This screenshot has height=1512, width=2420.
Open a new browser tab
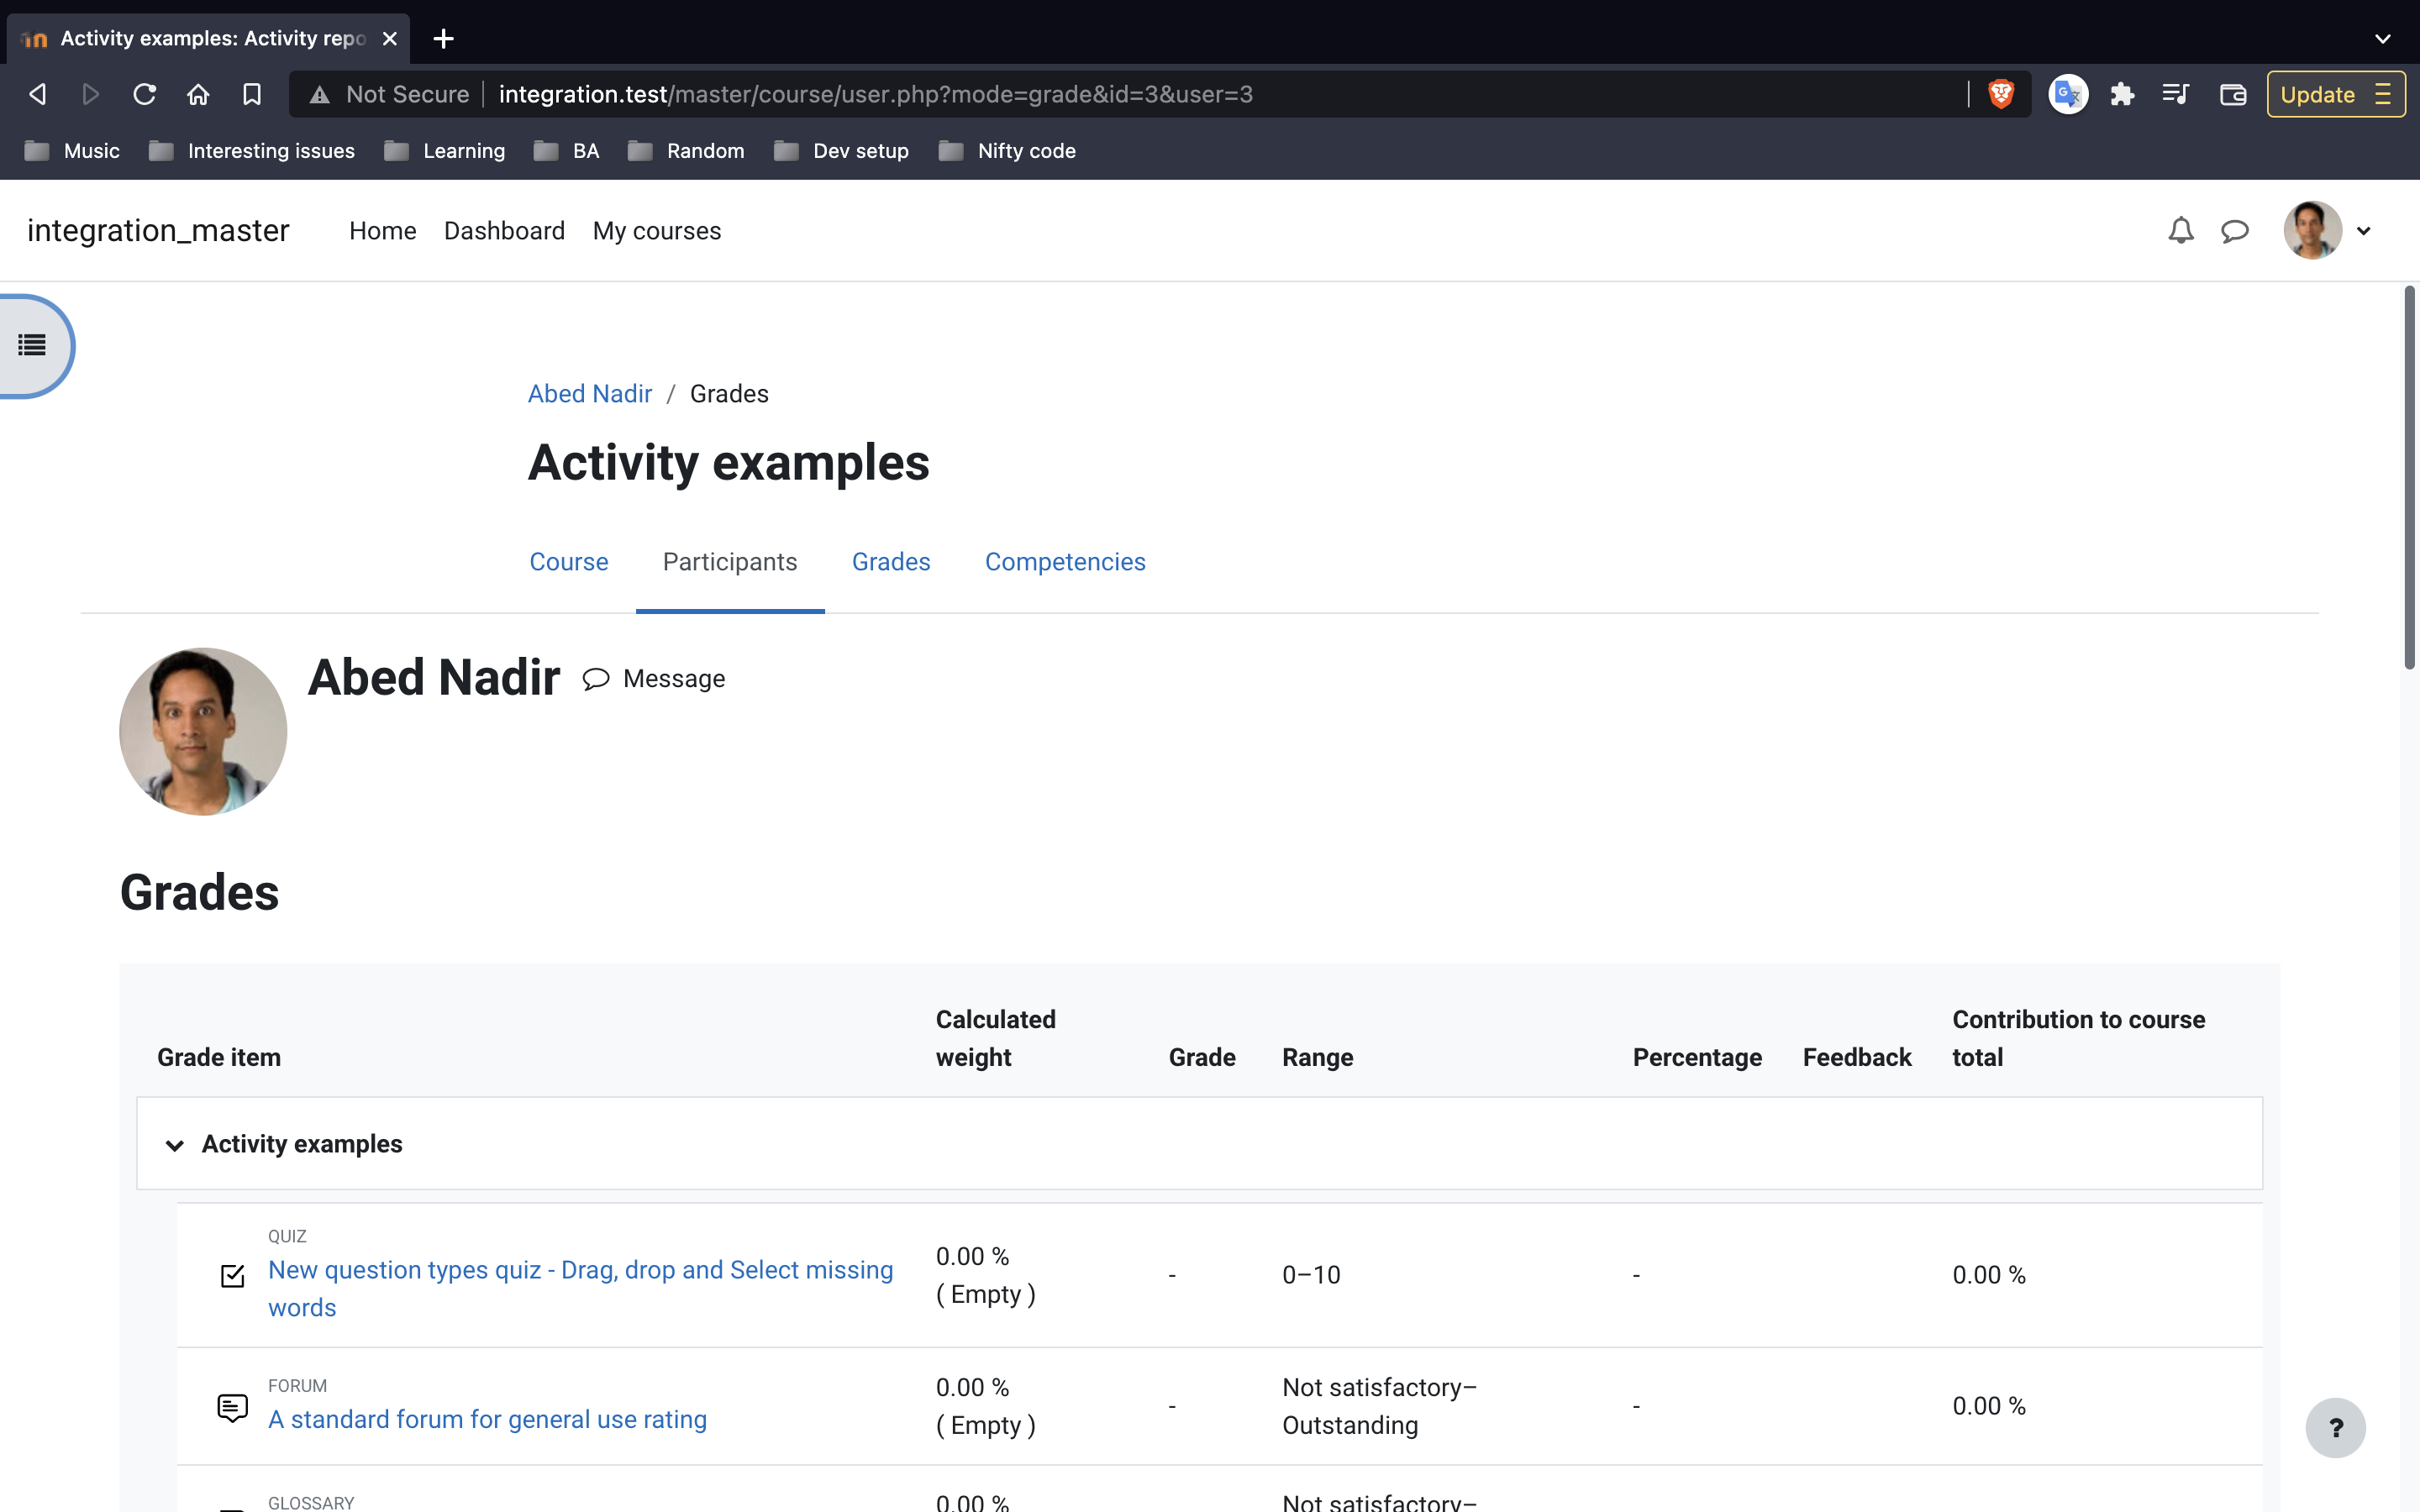tap(444, 38)
